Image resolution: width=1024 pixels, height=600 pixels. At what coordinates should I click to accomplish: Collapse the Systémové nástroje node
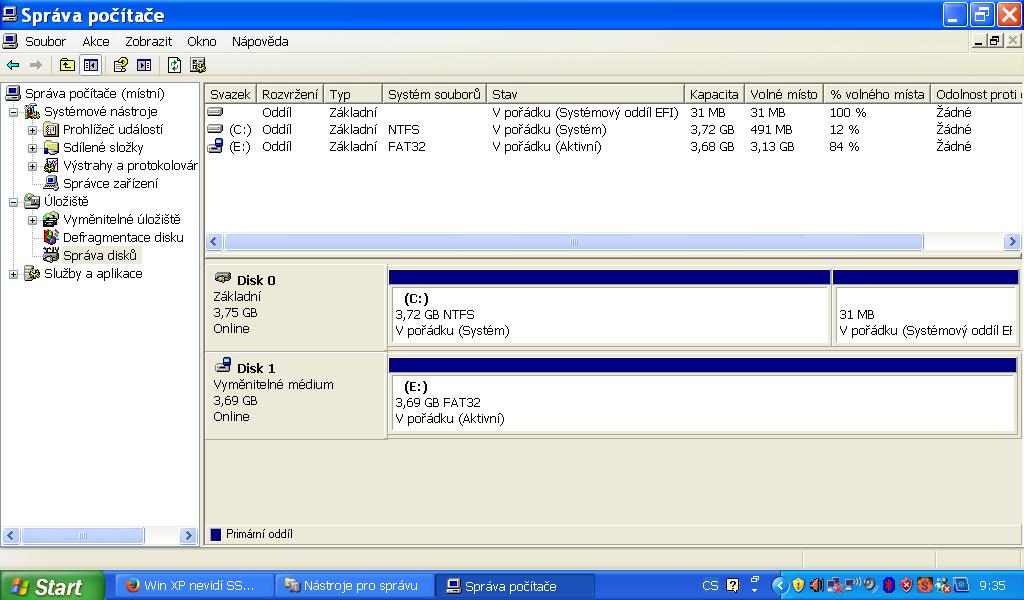click(14, 112)
